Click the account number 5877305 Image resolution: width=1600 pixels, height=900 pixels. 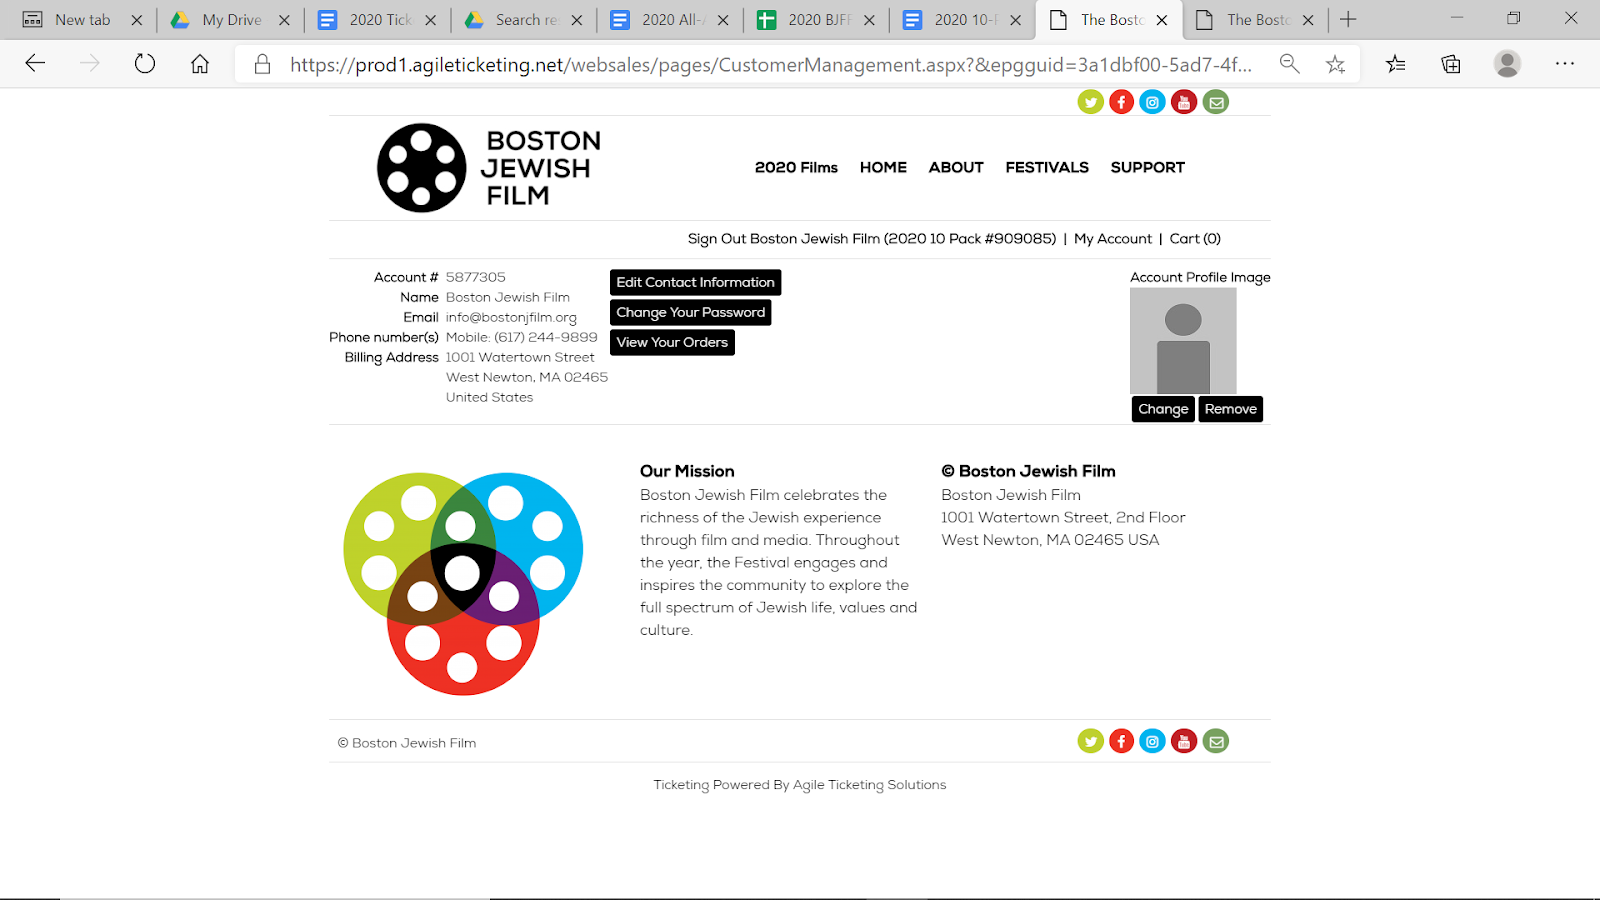(x=476, y=277)
